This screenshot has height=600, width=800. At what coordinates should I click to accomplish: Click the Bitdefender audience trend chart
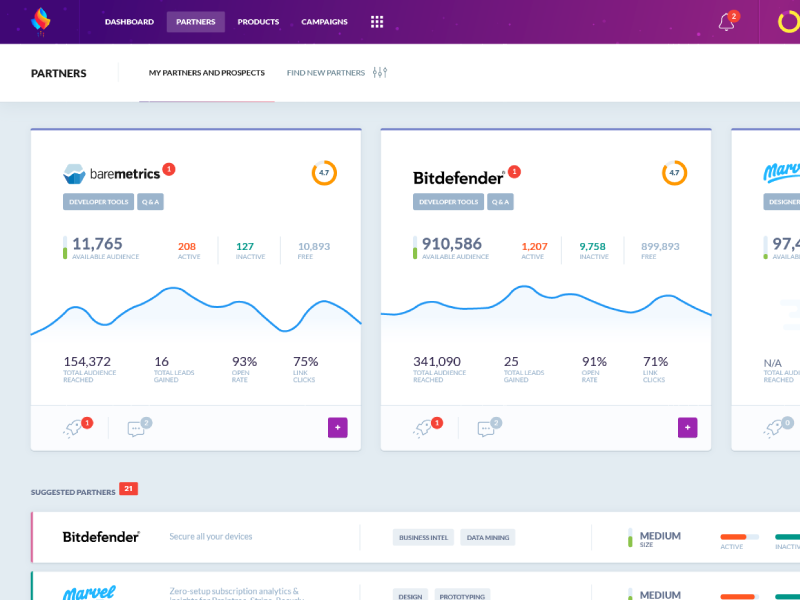(x=546, y=306)
